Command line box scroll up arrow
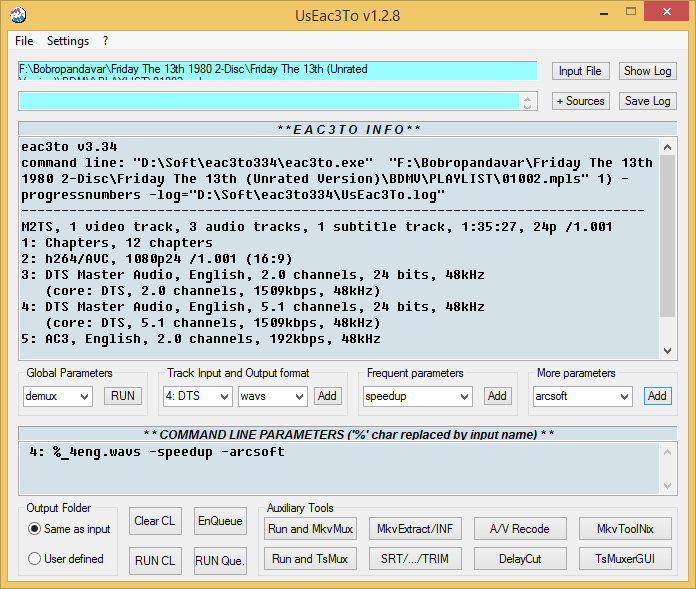696x589 pixels. pyautogui.click(x=668, y=452)
